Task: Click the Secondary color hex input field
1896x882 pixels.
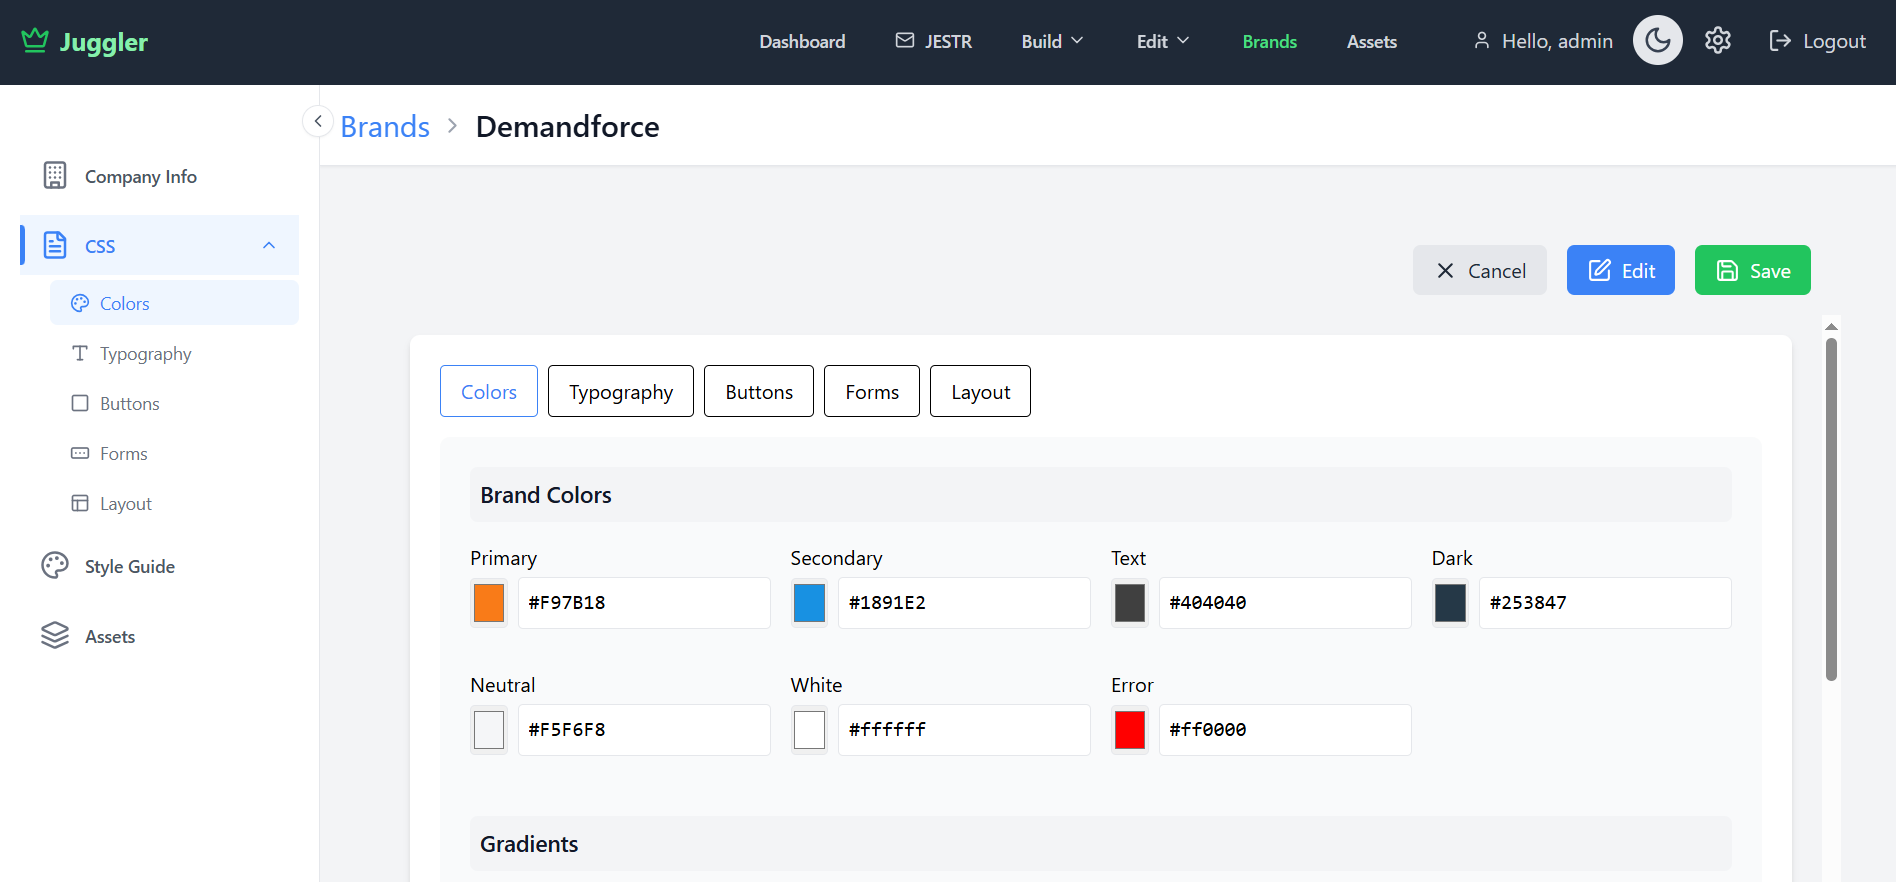Action: coord(963,603)
